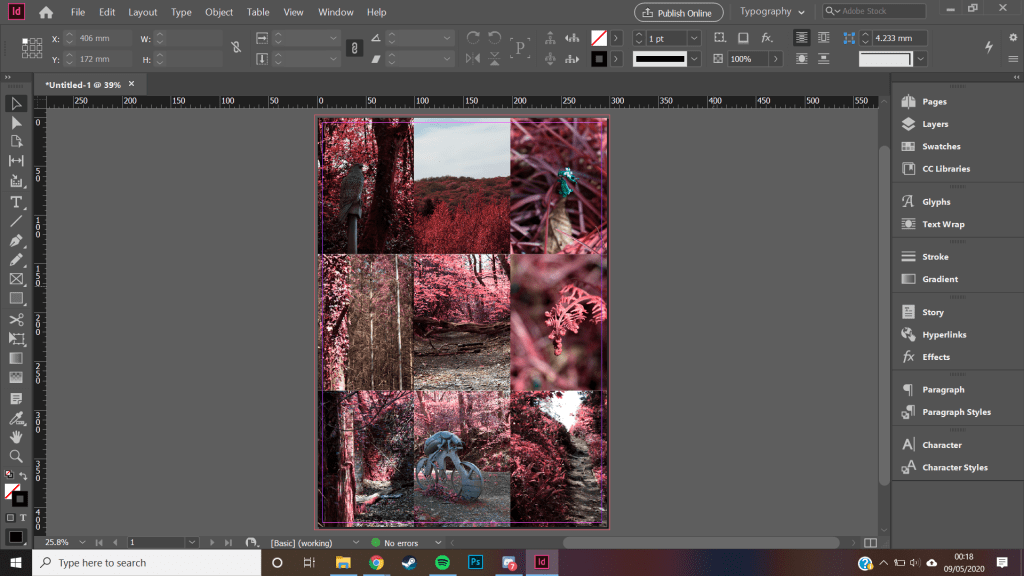Image resolution: width=1024 pixels, height=576 pixels.
Task: Open the Typography workspace dropdown
Action: [773, 12]
